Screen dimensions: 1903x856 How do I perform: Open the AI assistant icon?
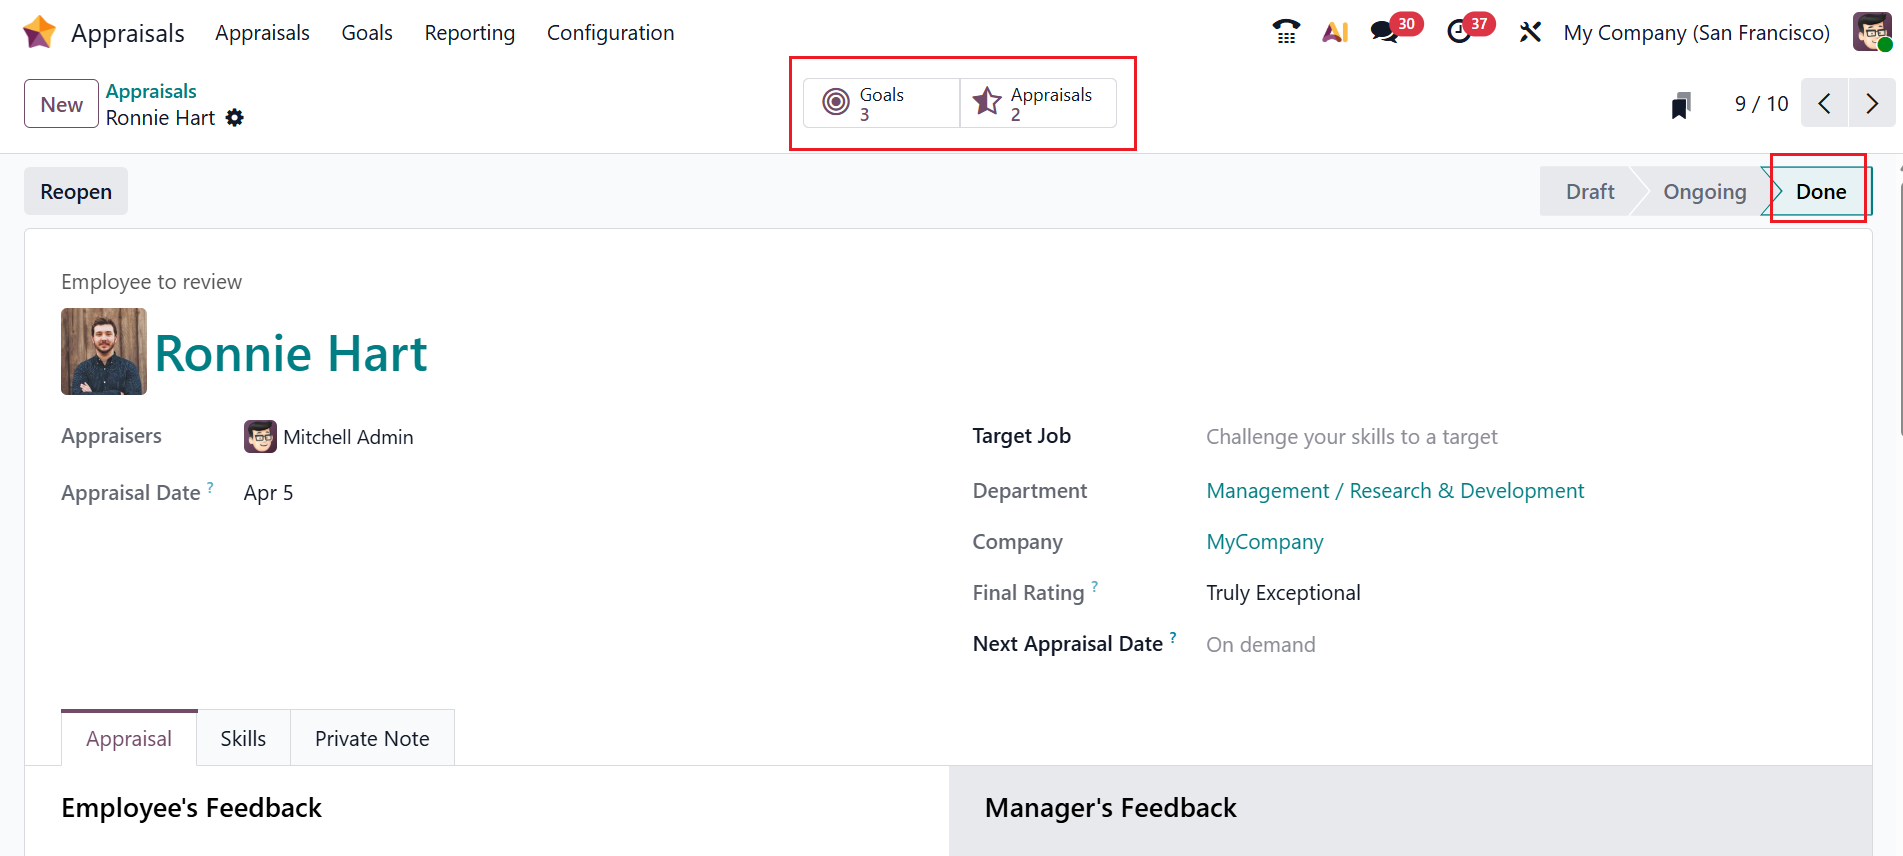pyautogui.click(x=1335, y=32)
